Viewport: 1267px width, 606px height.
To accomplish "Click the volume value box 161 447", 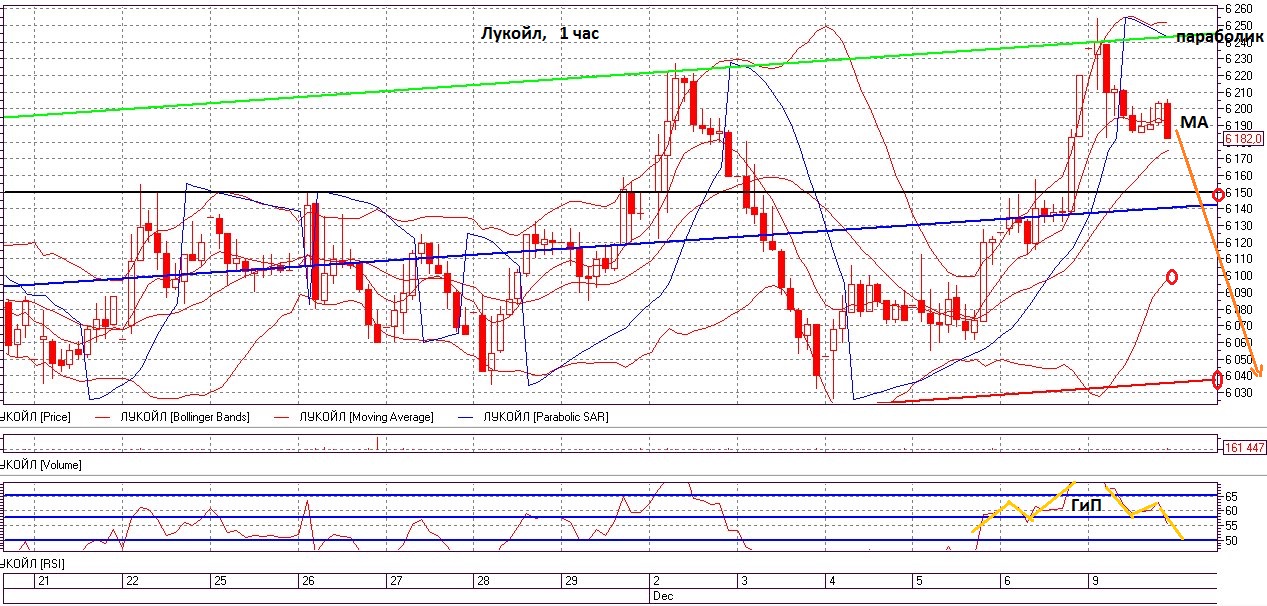I will (1243, 447).
